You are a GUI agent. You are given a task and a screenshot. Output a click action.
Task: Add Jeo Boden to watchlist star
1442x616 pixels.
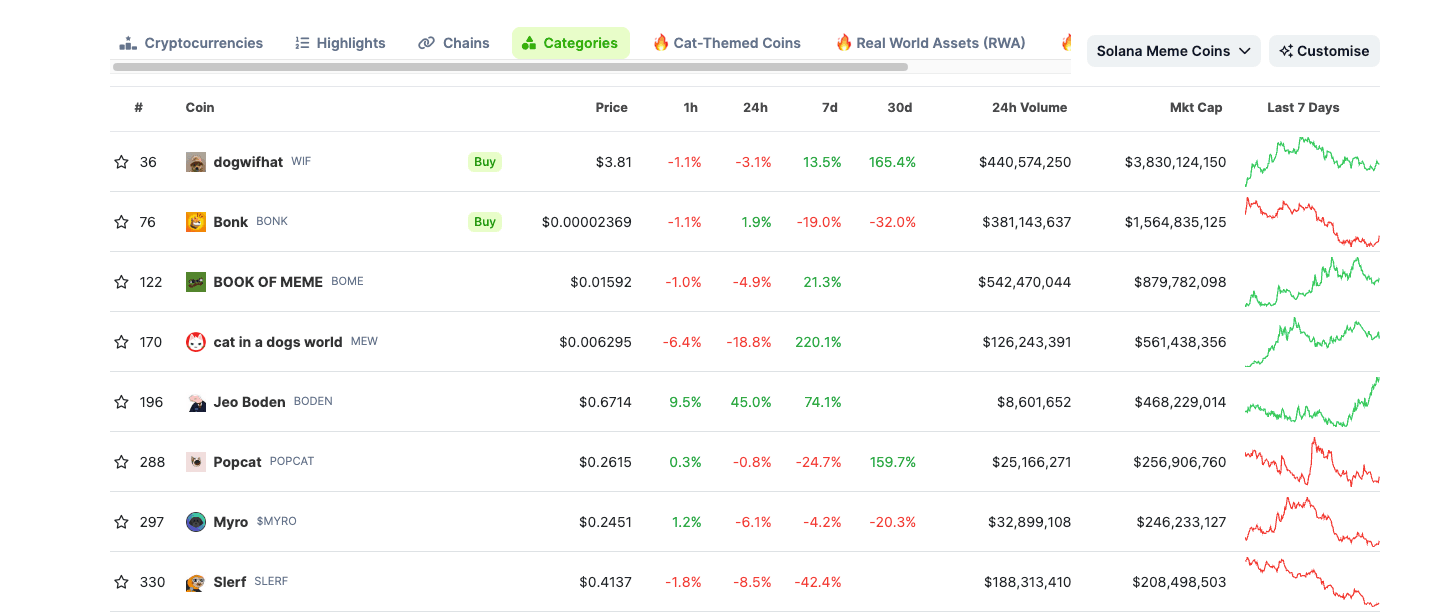click(121, 402)
